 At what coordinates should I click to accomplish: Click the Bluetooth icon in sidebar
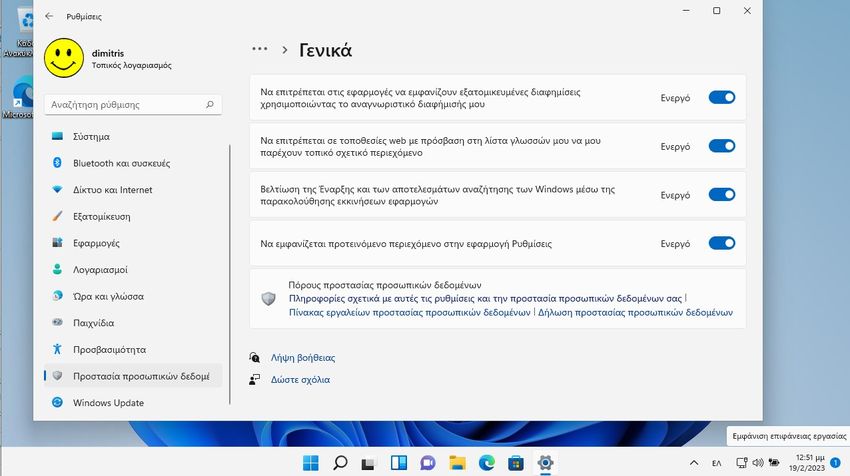click(57, 163)
